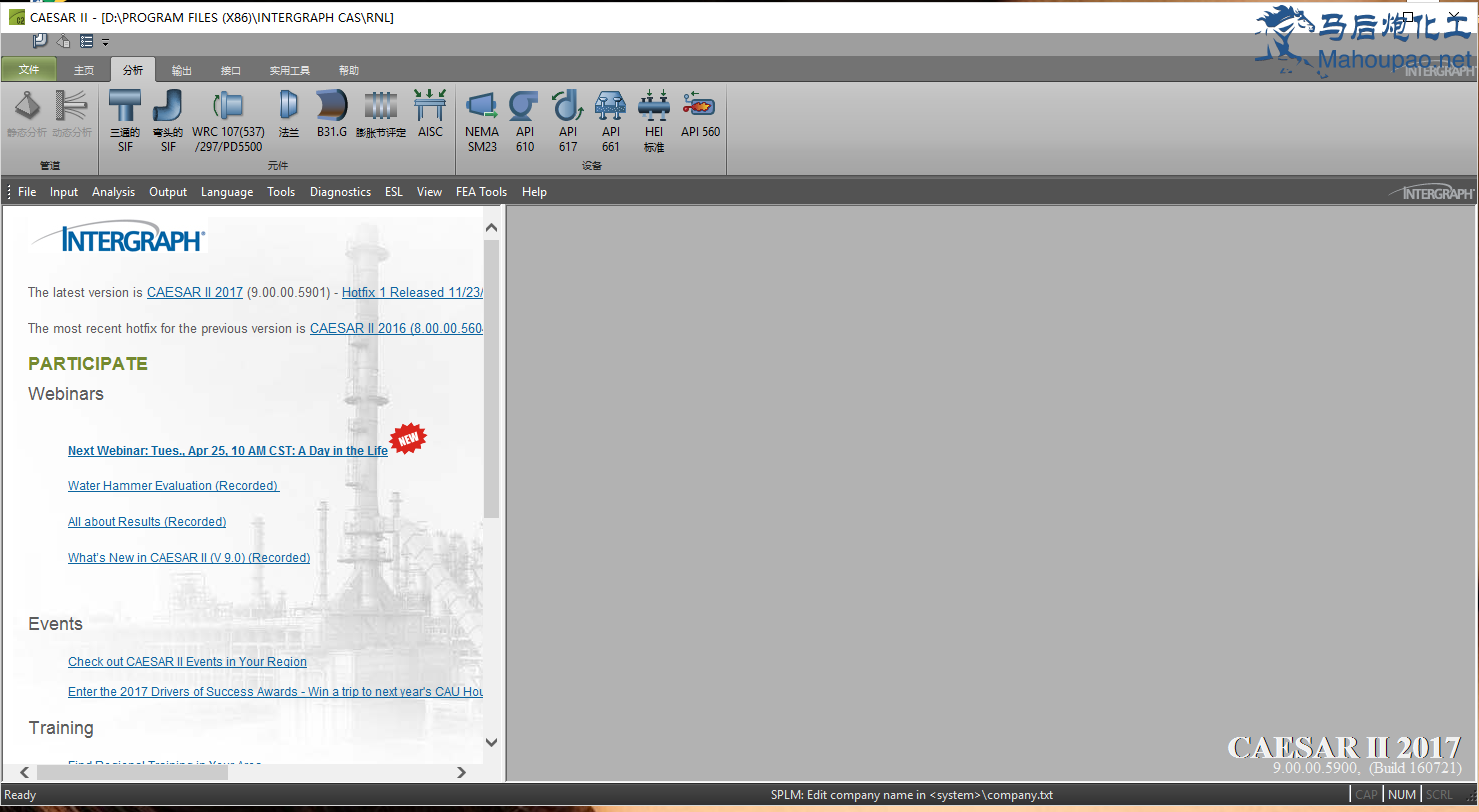Click the news pane scroll-right arrow
1479x812 pixels.
coord(461,772)
